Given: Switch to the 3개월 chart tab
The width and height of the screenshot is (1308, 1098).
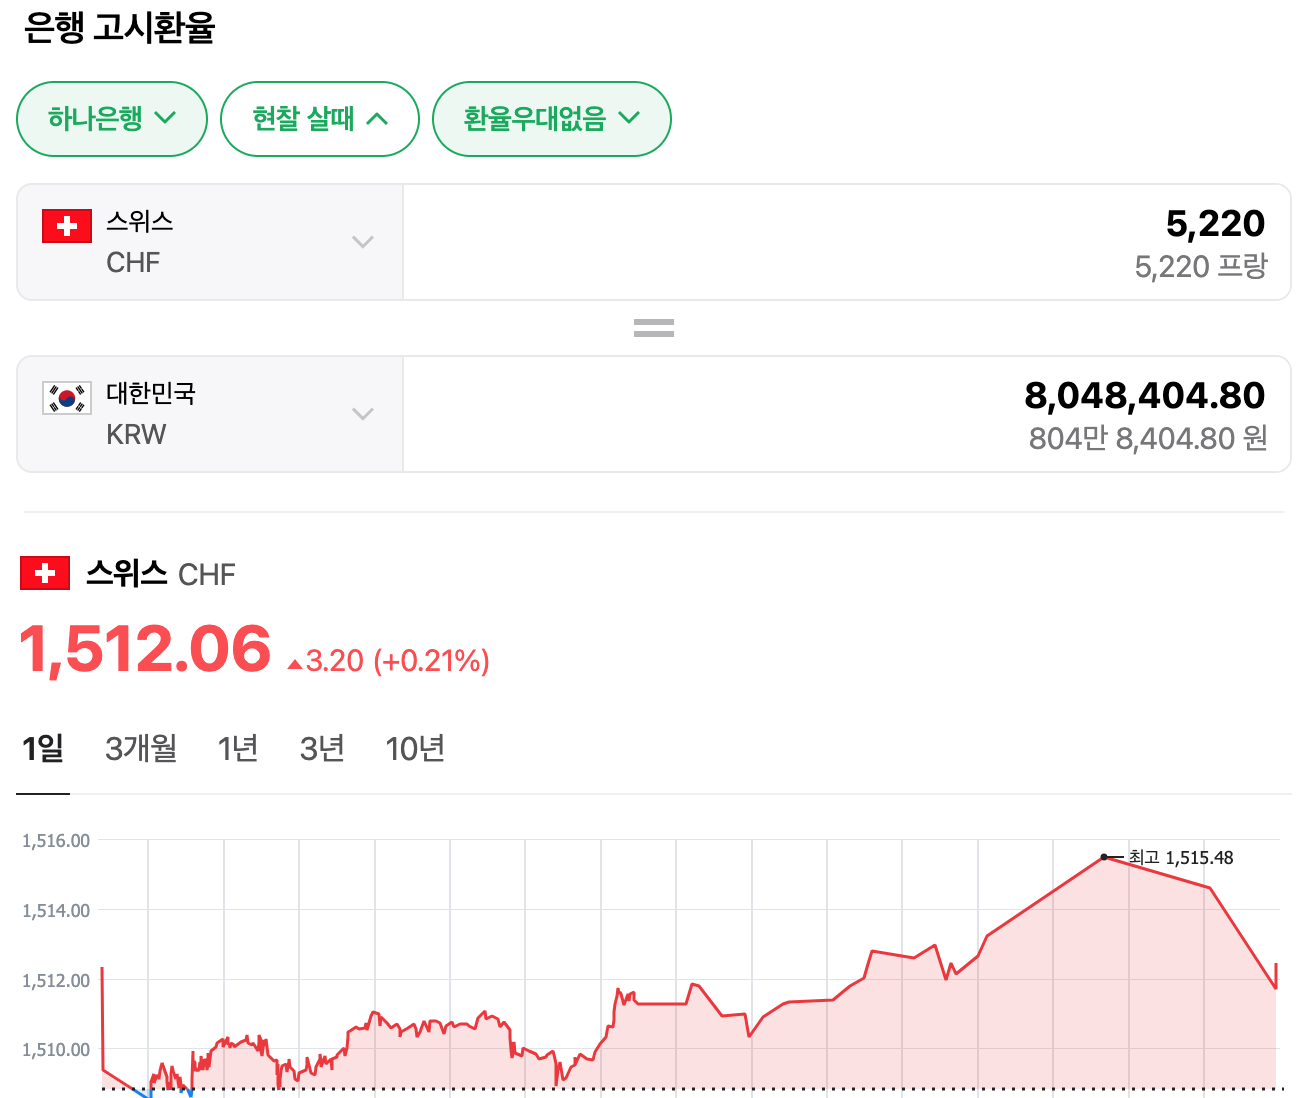Looking at the screenshot, I should [141, 748].
